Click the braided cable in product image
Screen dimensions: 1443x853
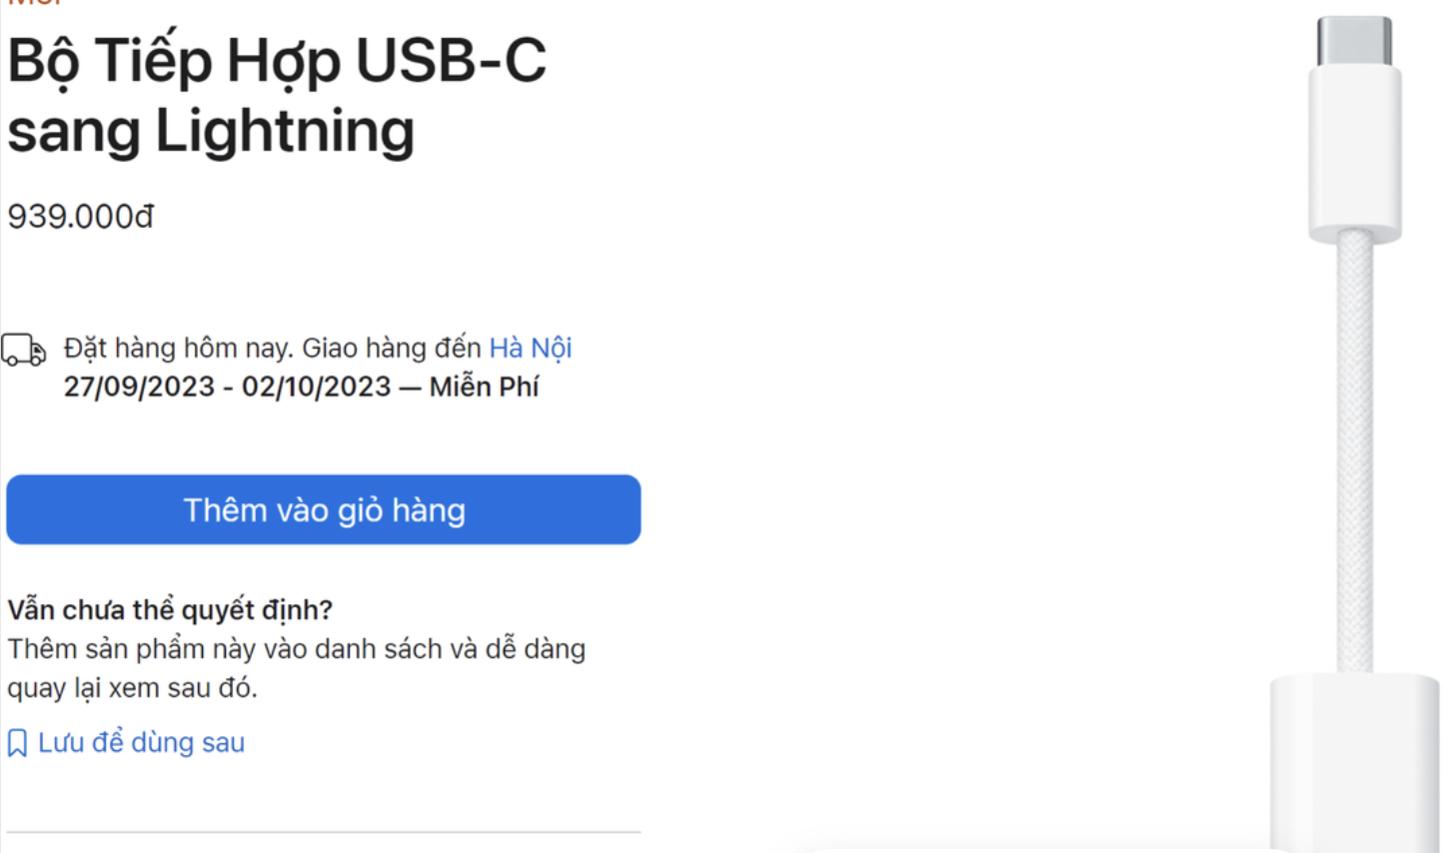coord(1355,450)
